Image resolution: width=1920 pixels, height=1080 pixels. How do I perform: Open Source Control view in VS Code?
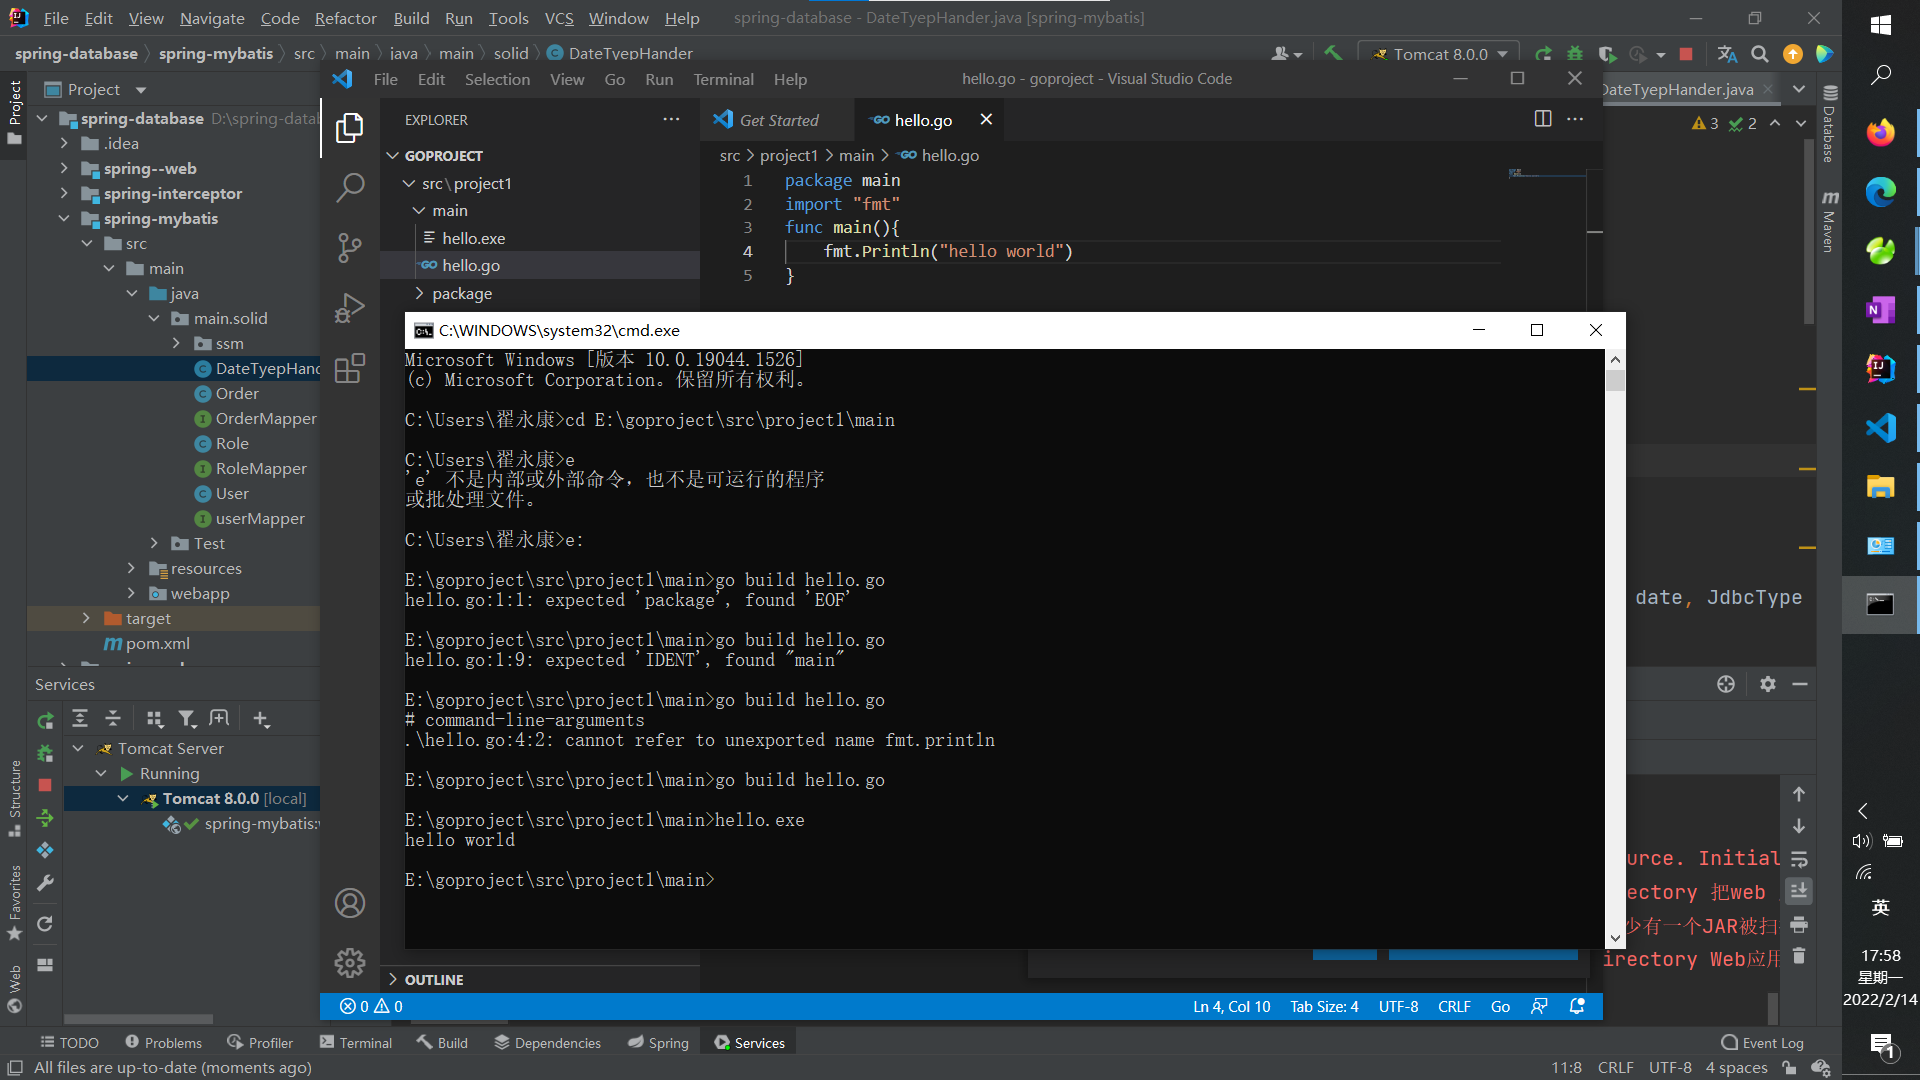pyautogui.click(x=350, y=247)
